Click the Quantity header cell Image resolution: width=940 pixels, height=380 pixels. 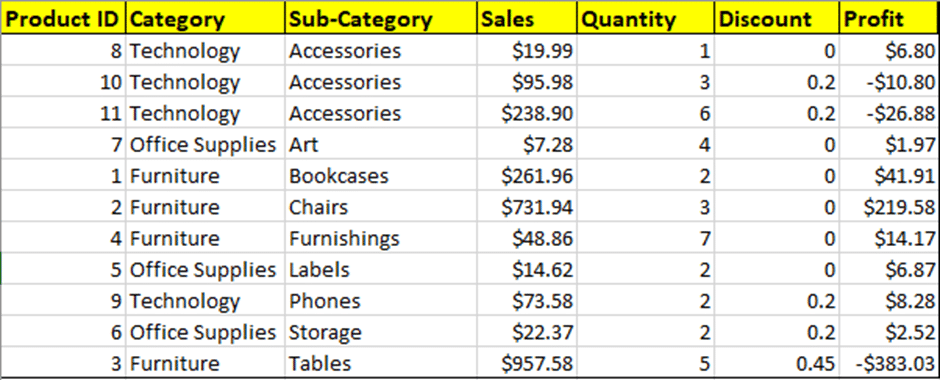click(646, 19)
